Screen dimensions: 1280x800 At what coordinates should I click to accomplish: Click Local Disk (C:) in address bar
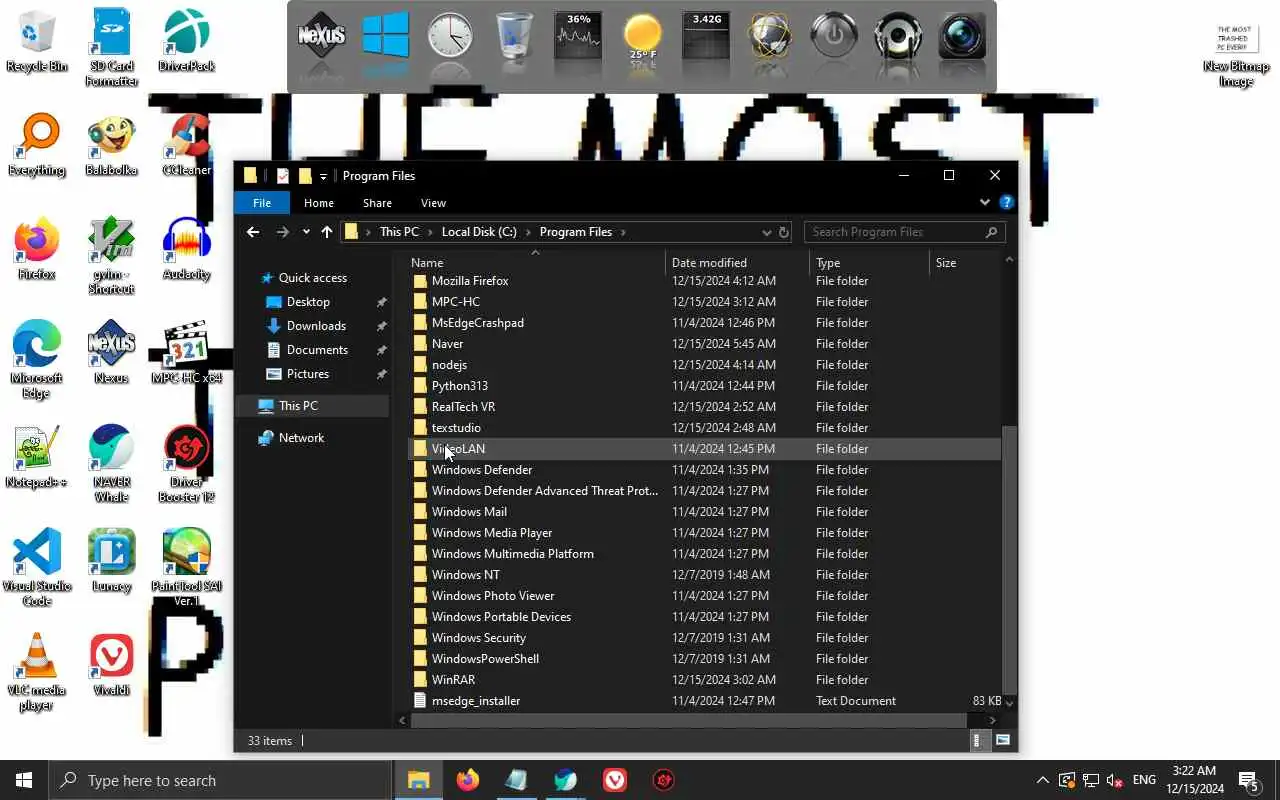click(479, 232)
